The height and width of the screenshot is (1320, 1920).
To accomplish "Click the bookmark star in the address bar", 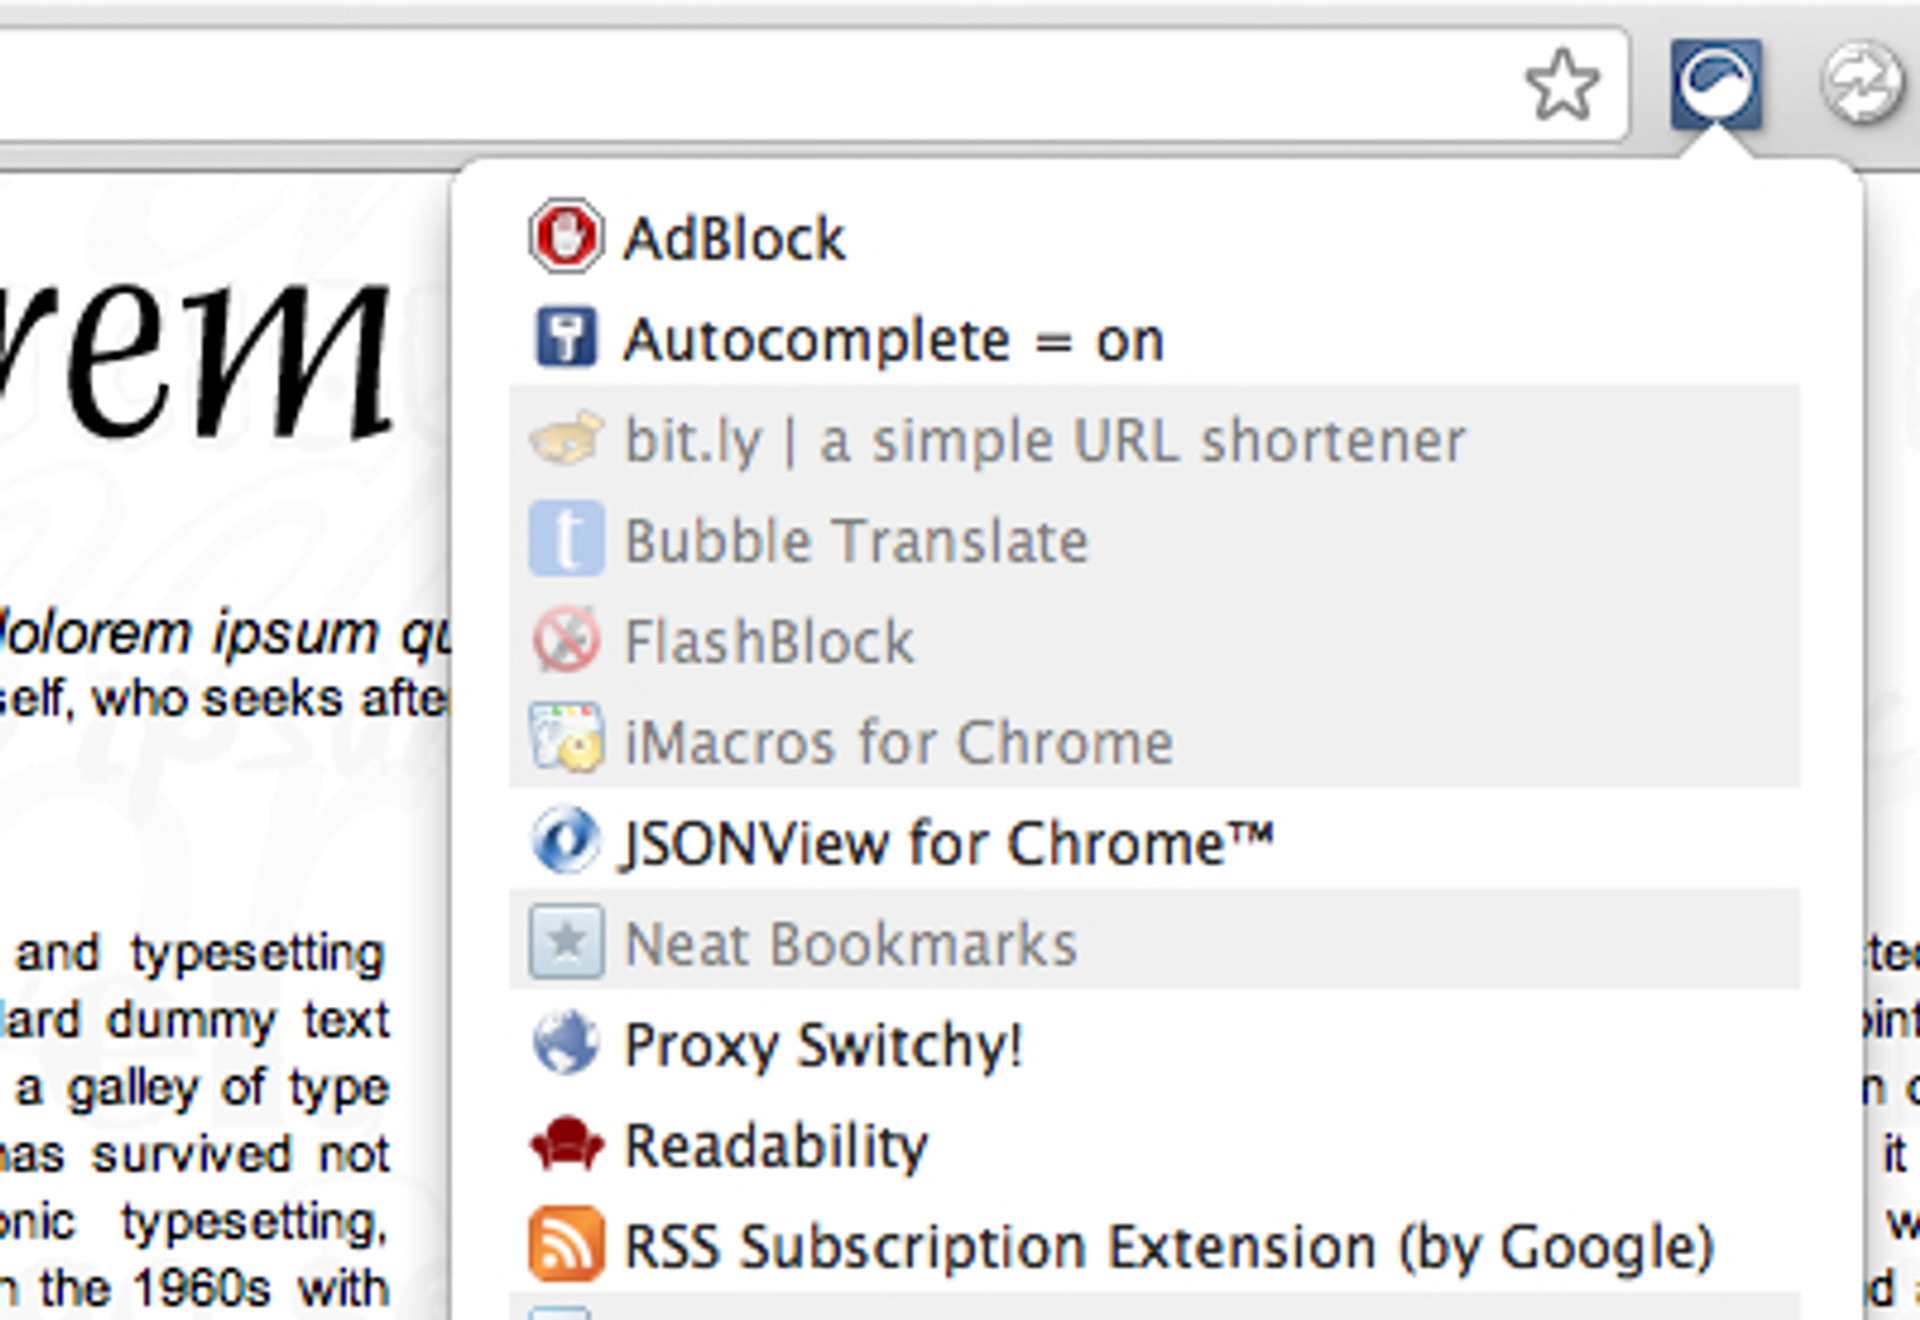I will 1562,85.
